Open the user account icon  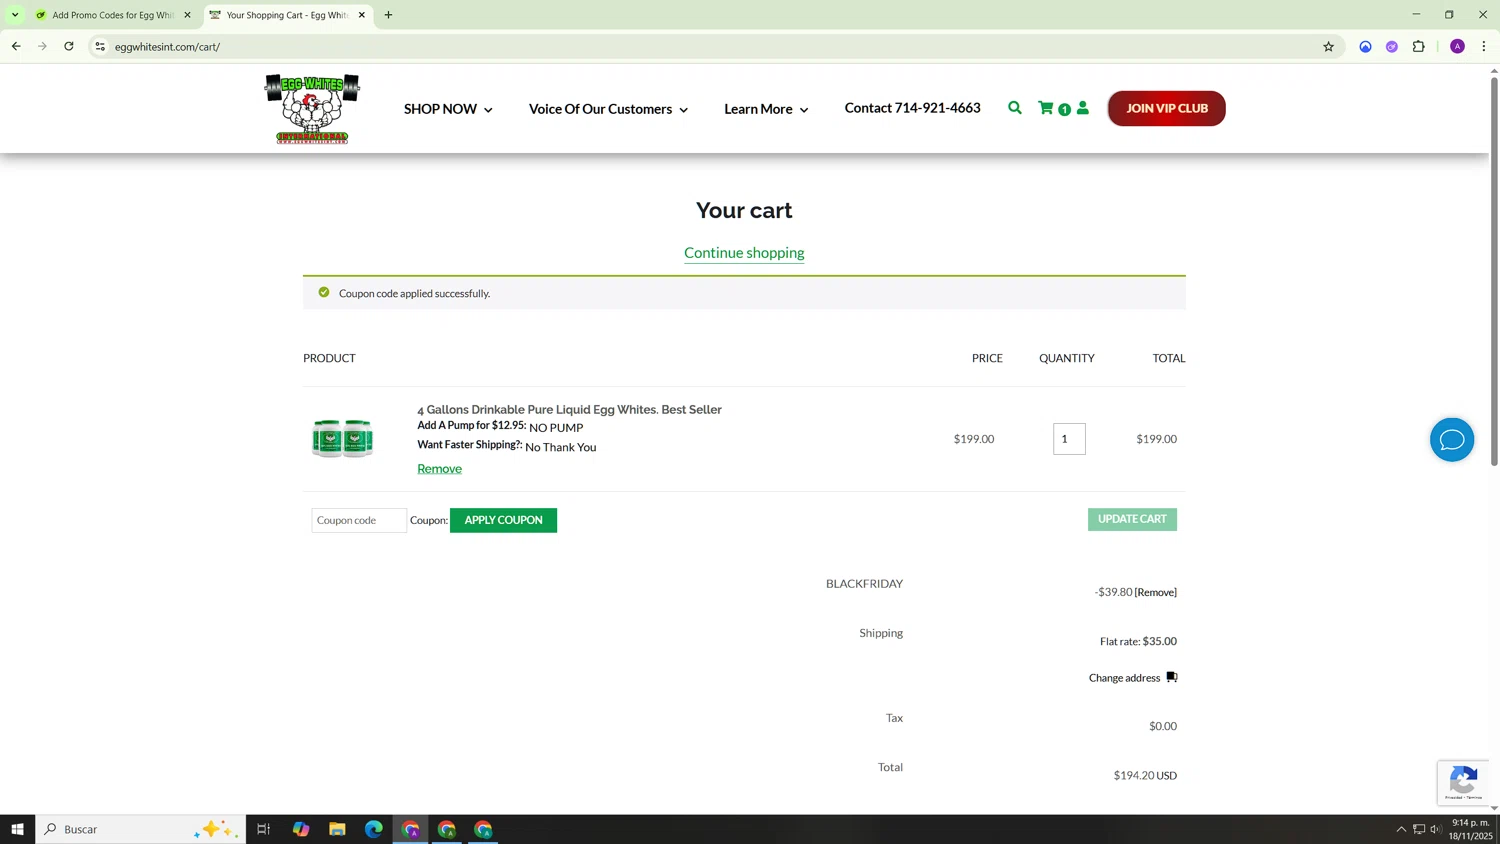click(1083, 108)
